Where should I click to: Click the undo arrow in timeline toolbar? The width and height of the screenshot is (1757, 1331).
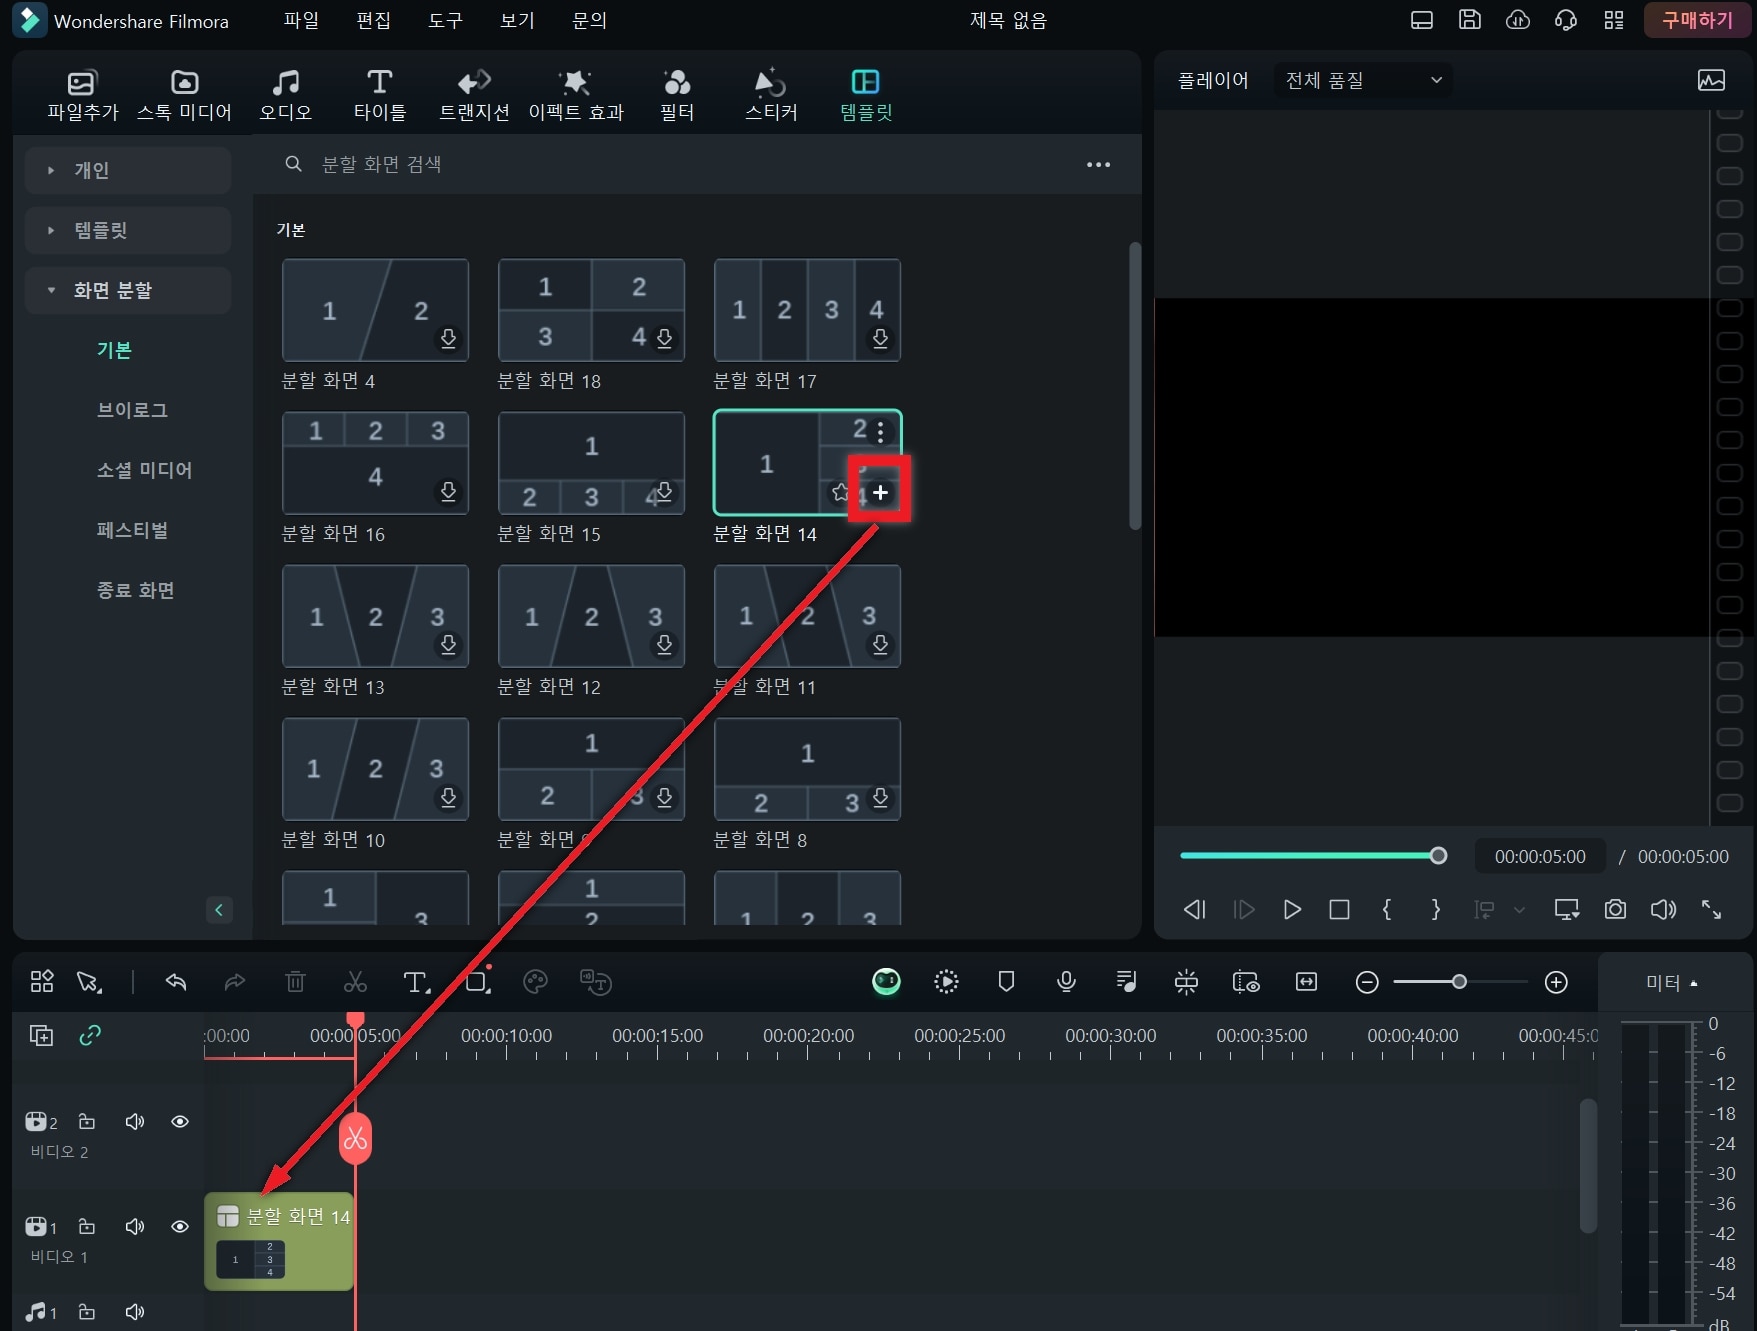click(x=176, y=982)
